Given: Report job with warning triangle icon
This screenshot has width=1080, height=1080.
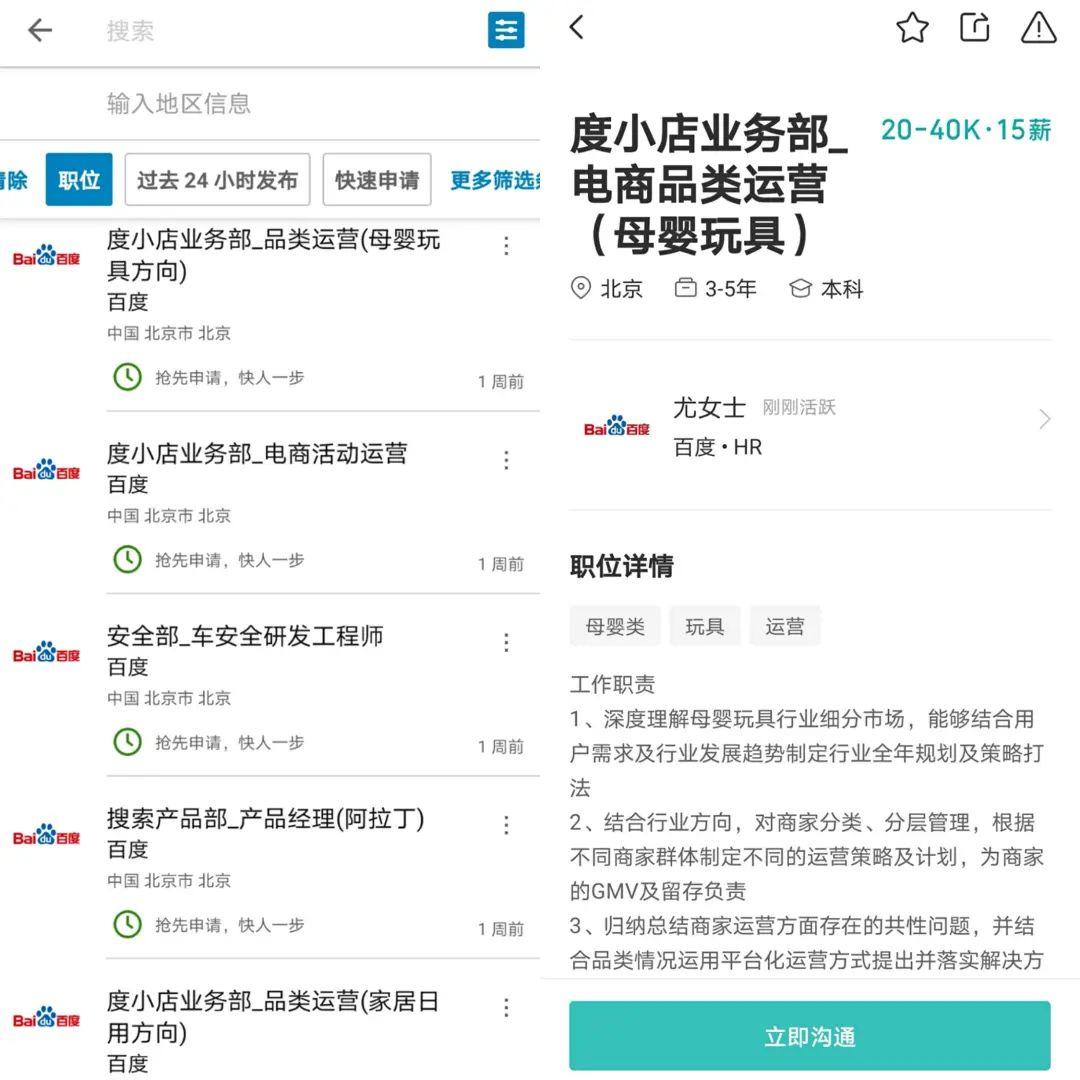Looking at the screenshot, I should tap(1038, 28).
